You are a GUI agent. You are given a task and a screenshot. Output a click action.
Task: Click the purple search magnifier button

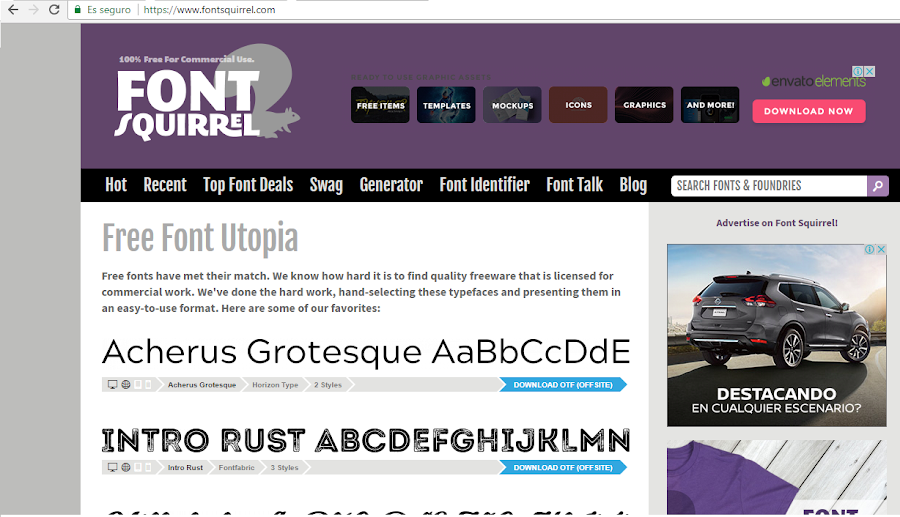878,186
